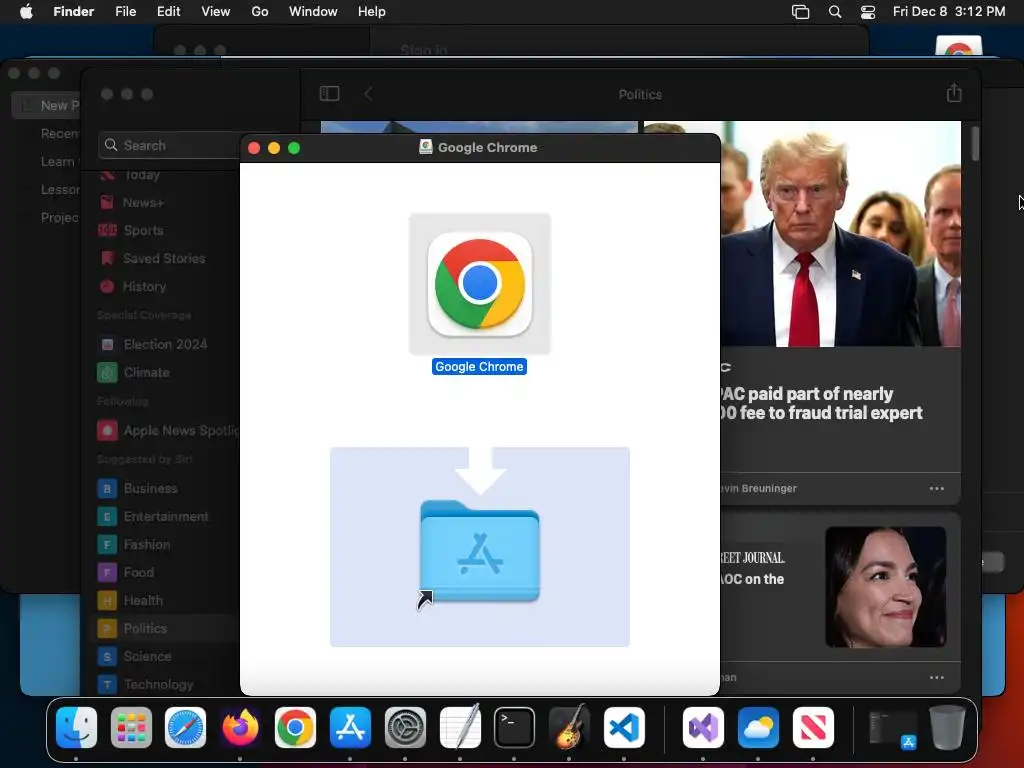Open Visual Studio Code from the Dock

624,727
